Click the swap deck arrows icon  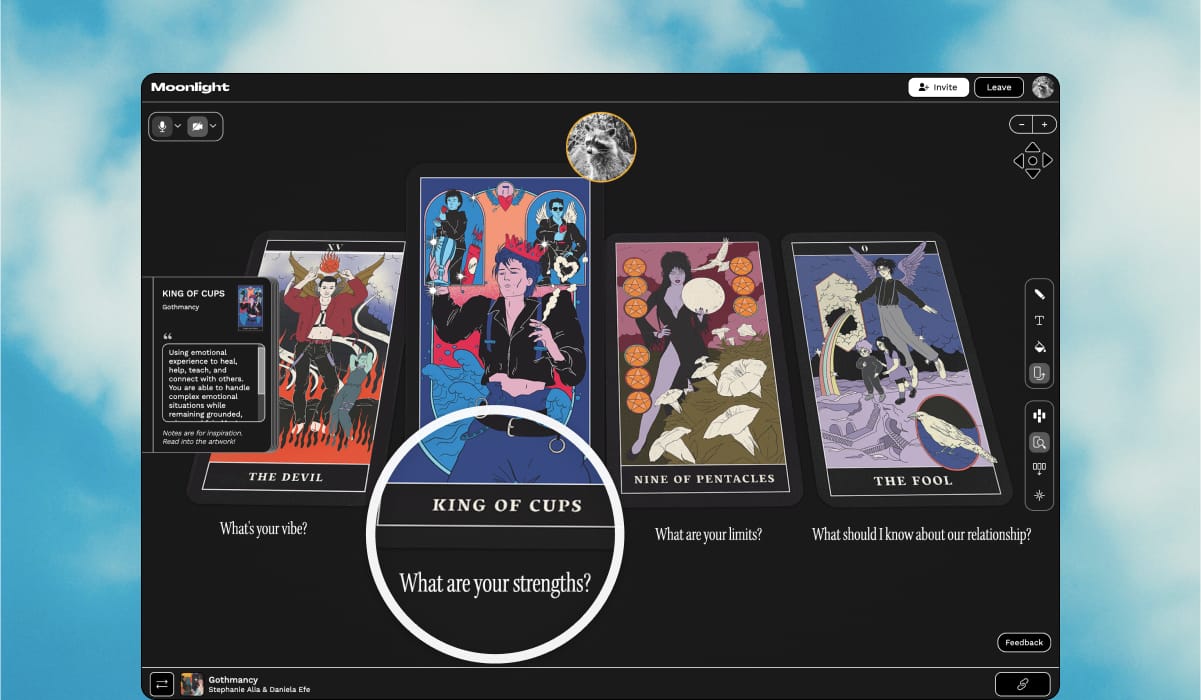click(x=162, y=684)
